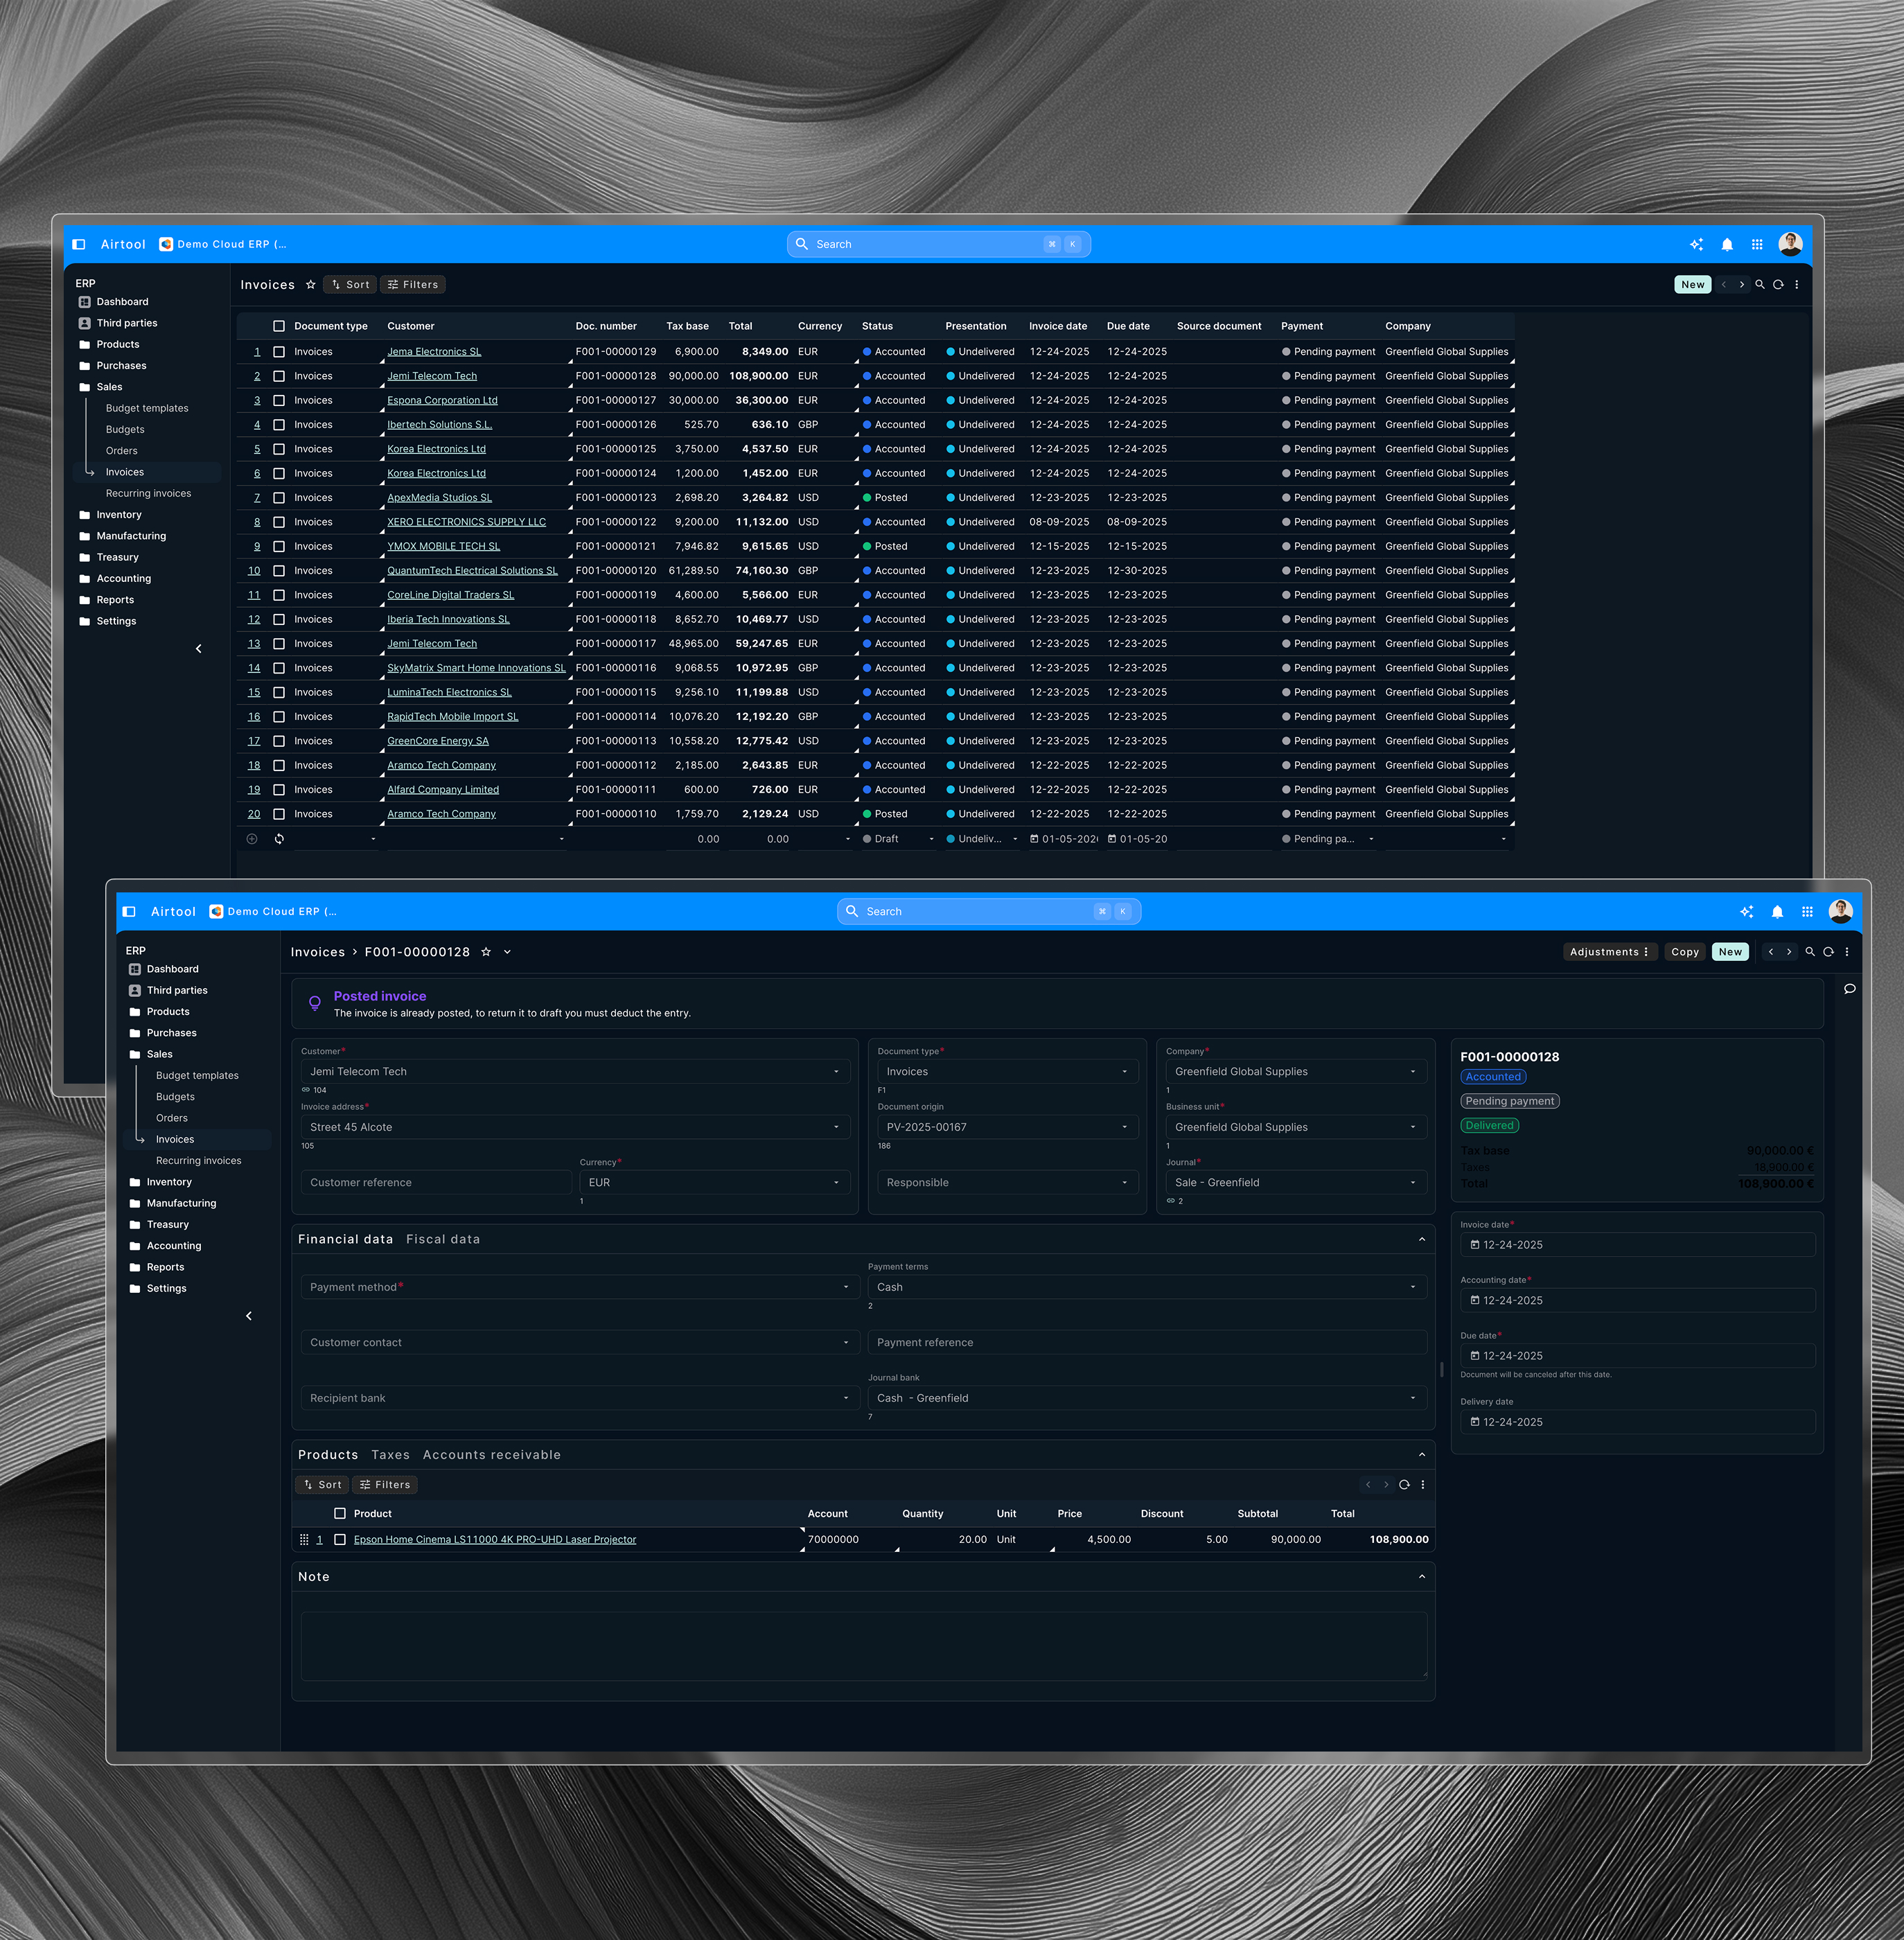Open the apps grid in bottom window
The height and width of the screenshot is (1940, 1904).
(1807, 912)
